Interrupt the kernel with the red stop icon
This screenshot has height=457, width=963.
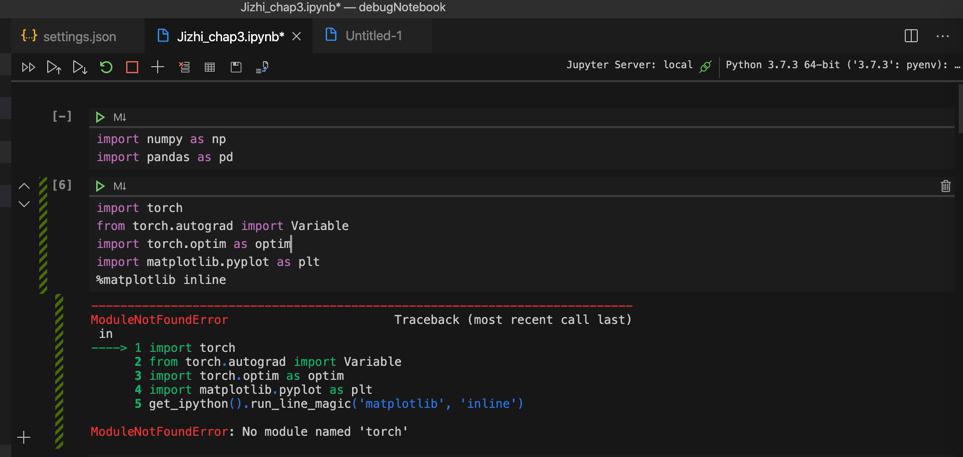click(132, 68)
